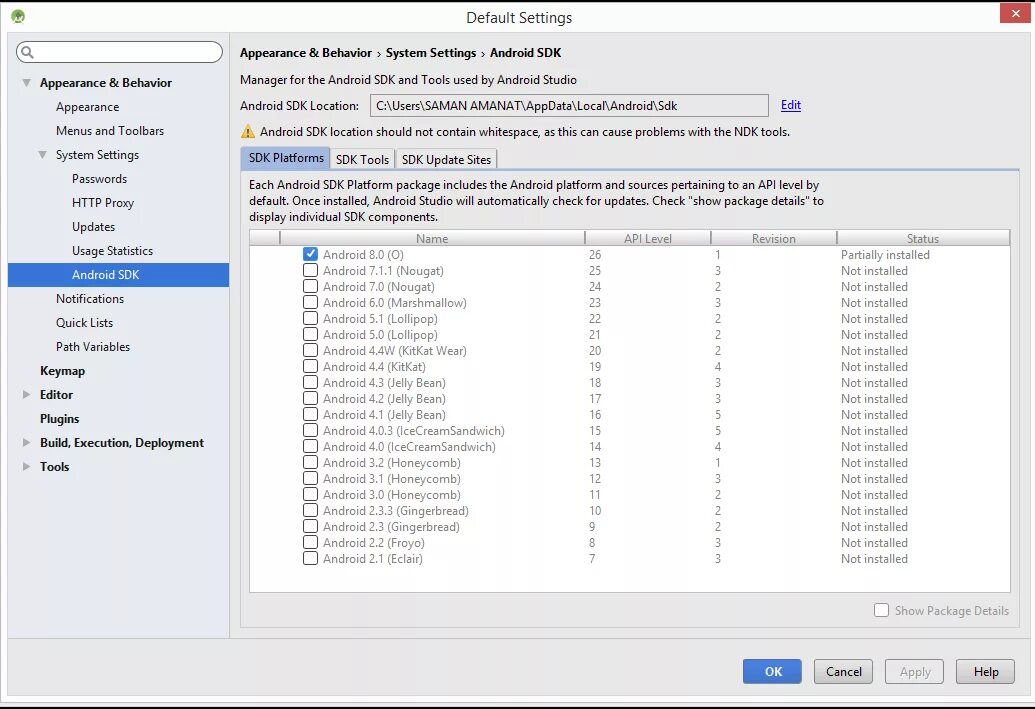Select Keymap in the settings tree
The image size is (1035, 709).
[62, 370]
